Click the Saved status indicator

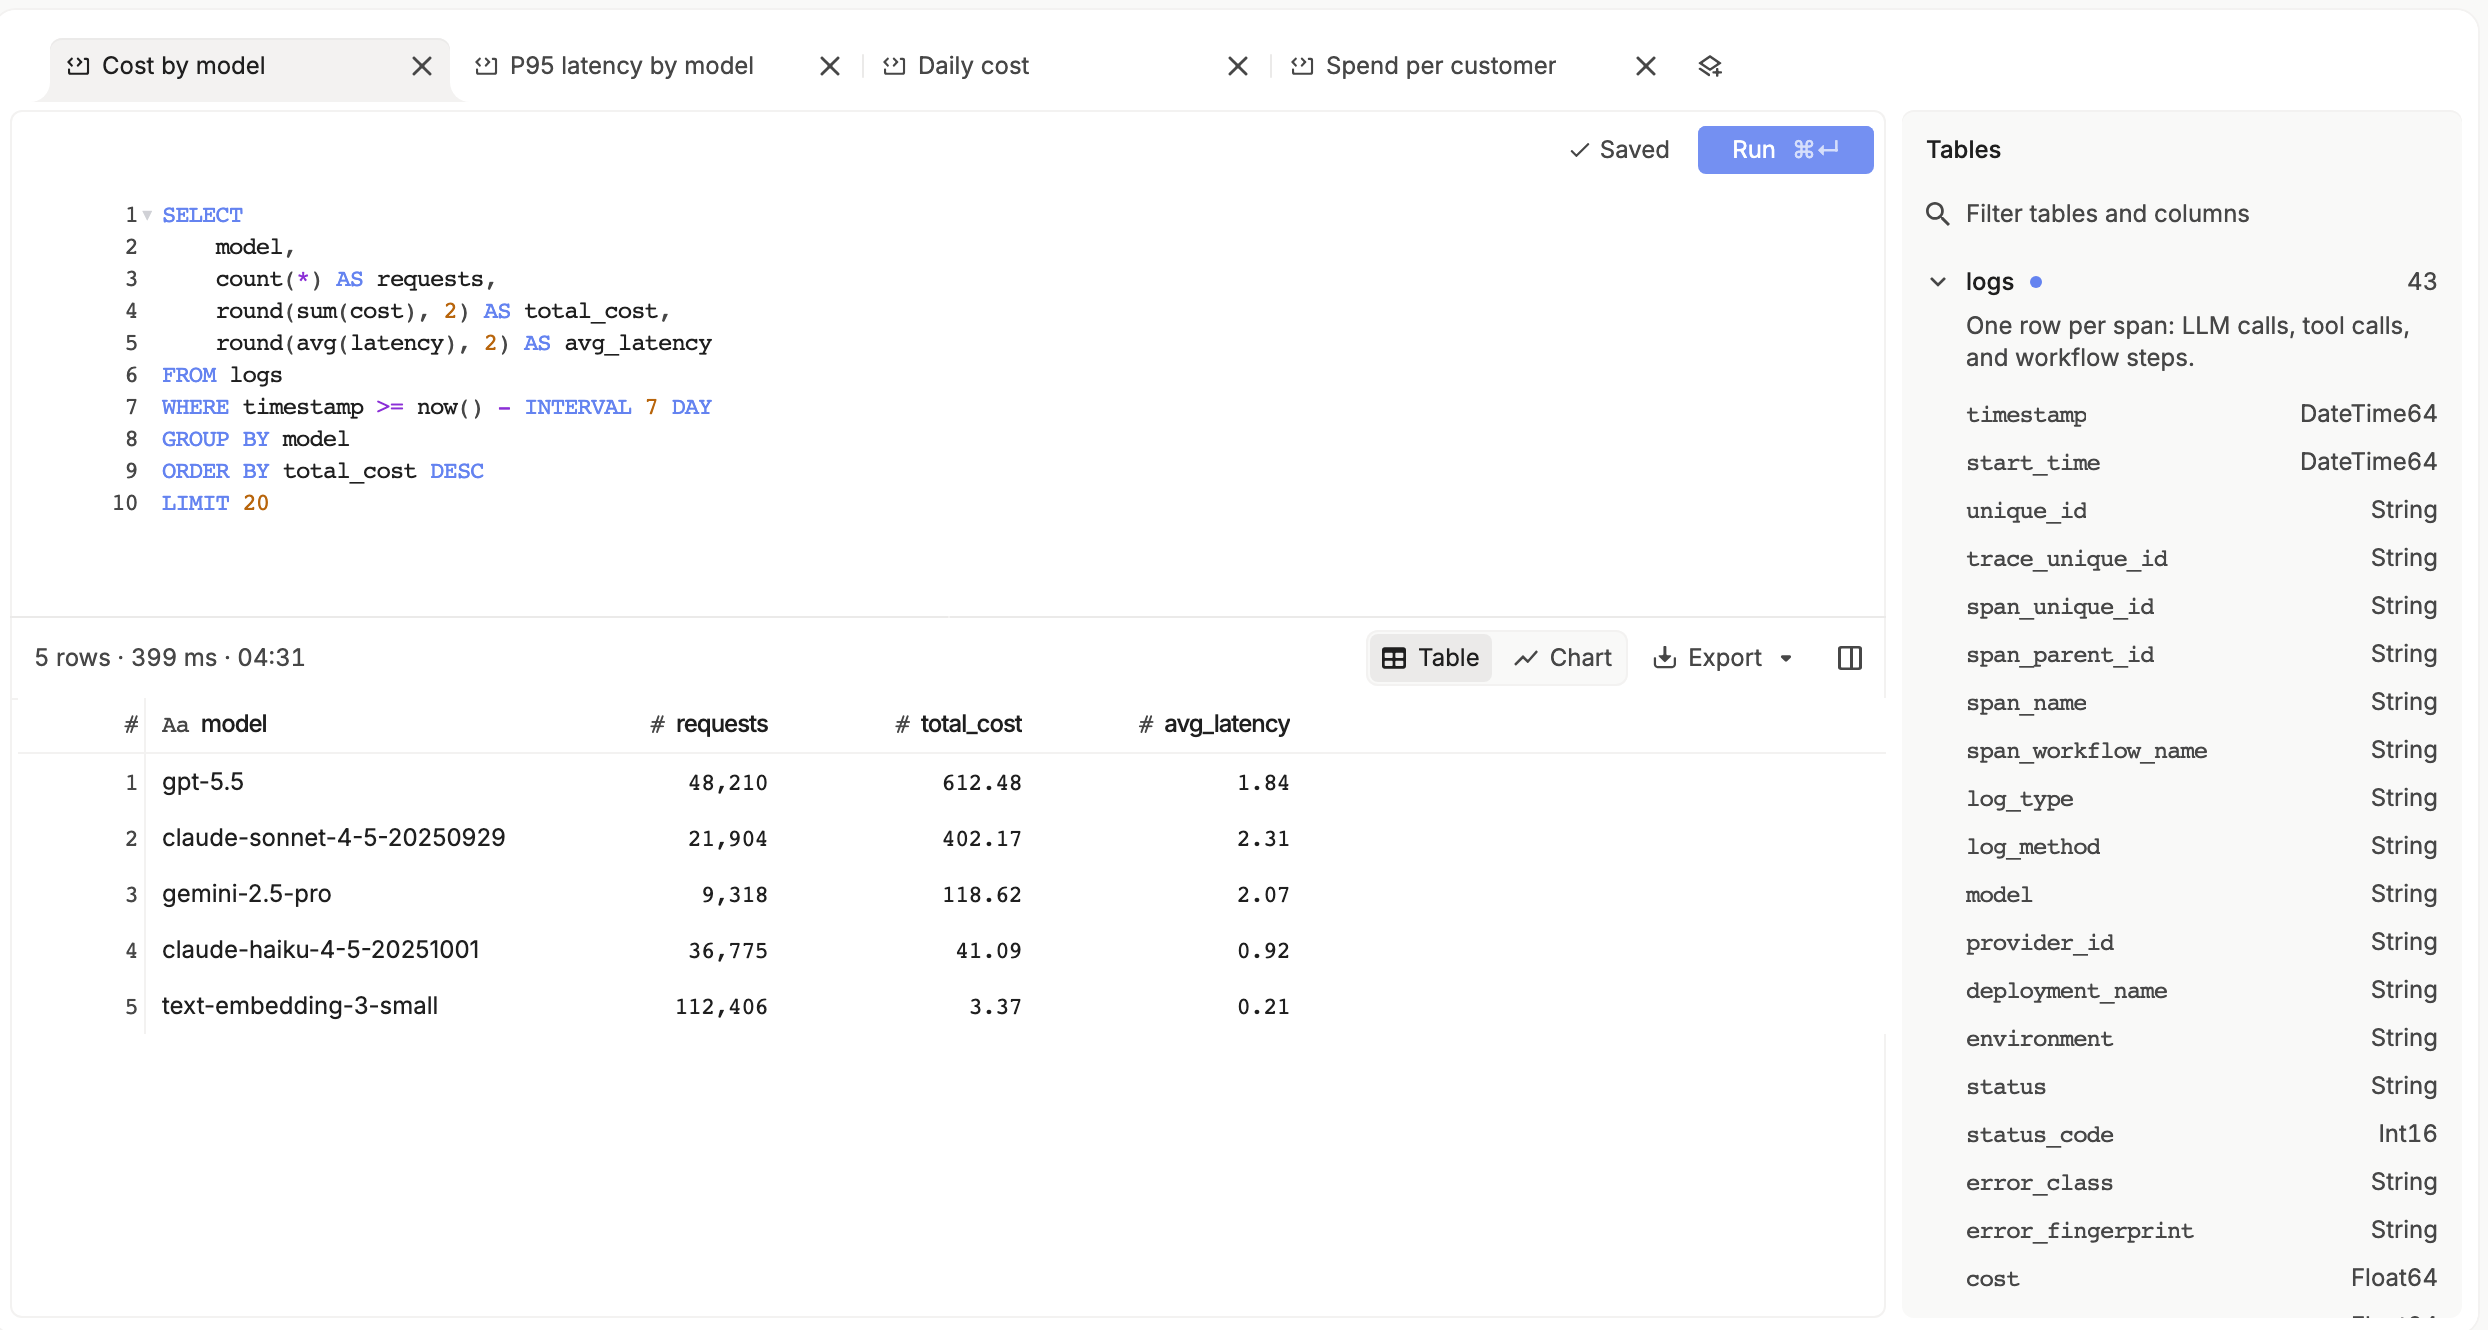point(1619,150)
